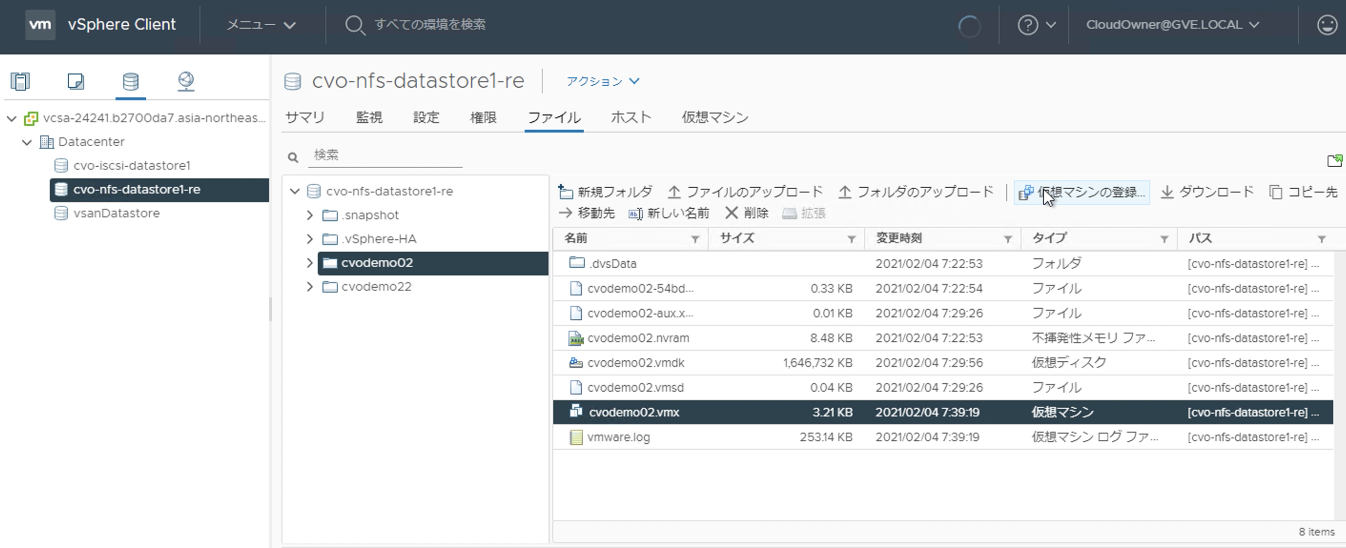Collapse the Datacenter tree node
The width and height of the screenshot is (1346, 548).
[x=28, y=142]
